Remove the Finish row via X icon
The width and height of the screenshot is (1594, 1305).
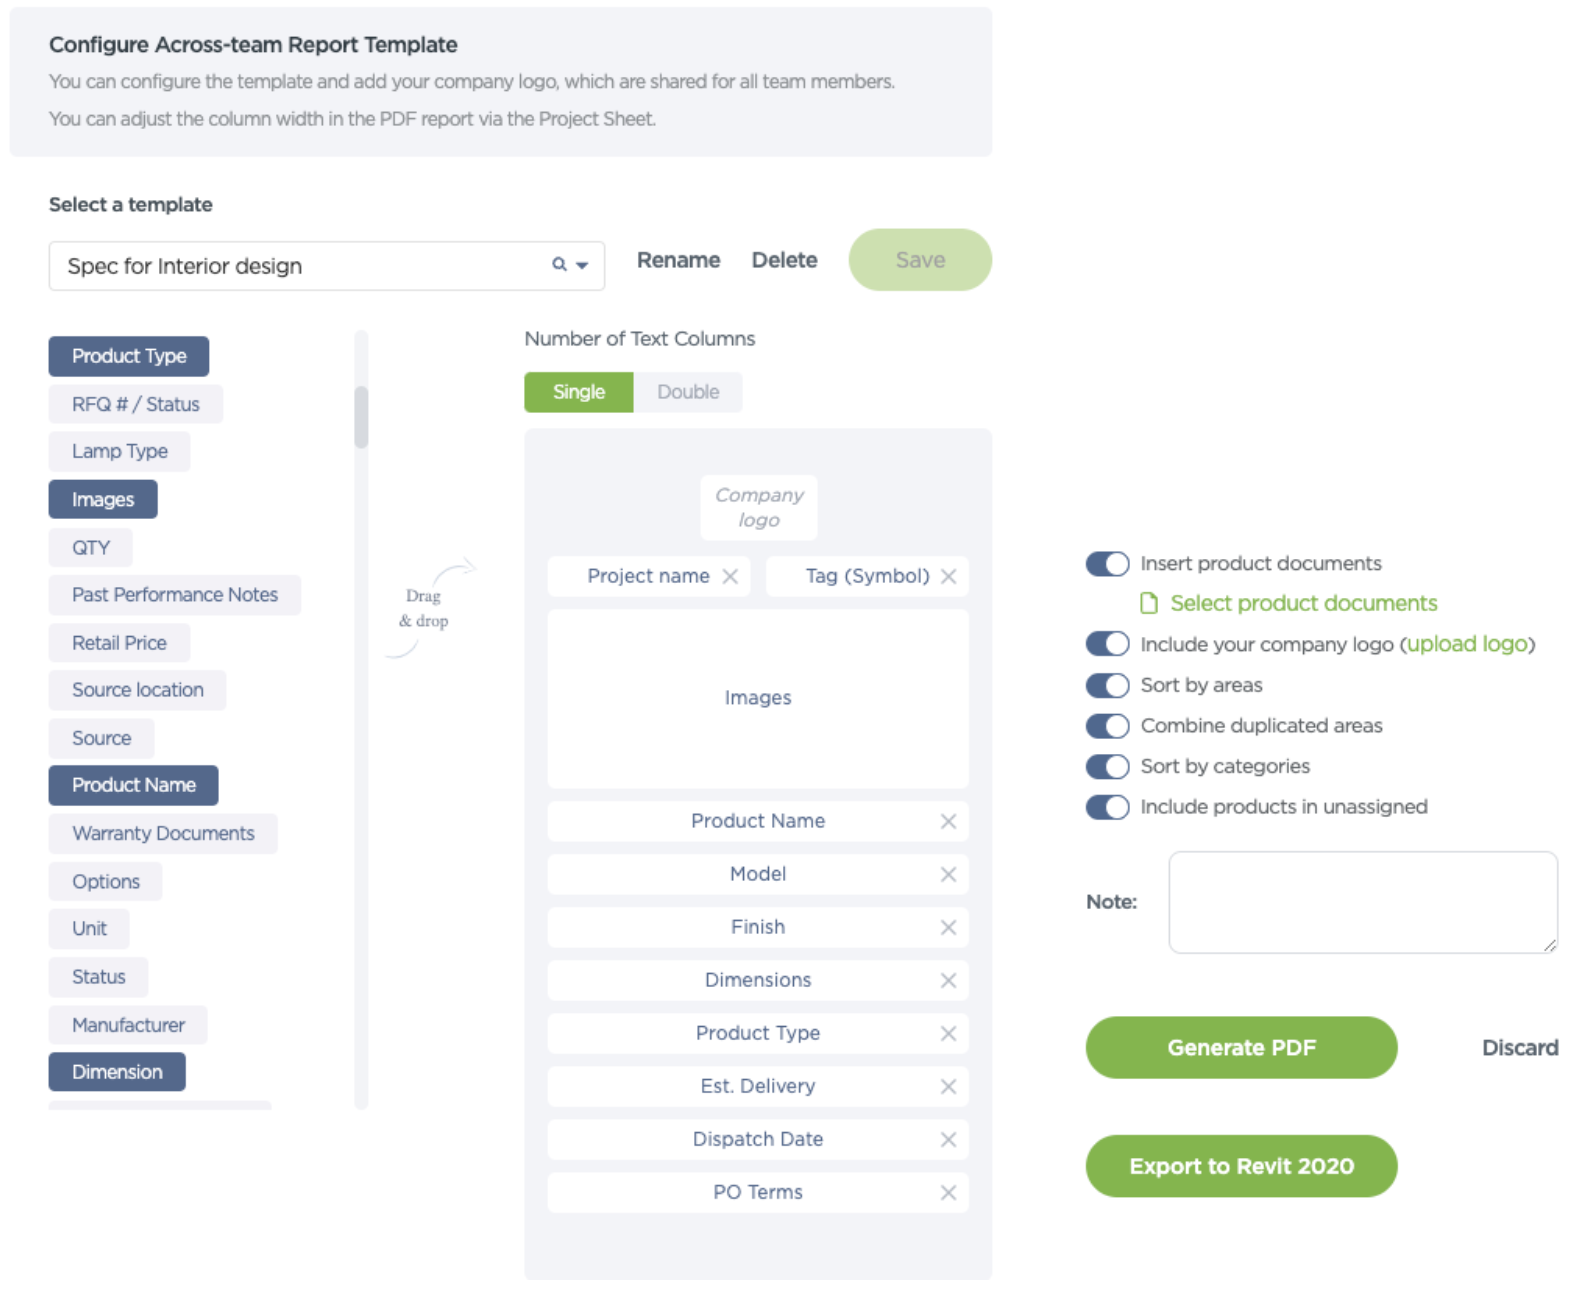tap(948, 927)
